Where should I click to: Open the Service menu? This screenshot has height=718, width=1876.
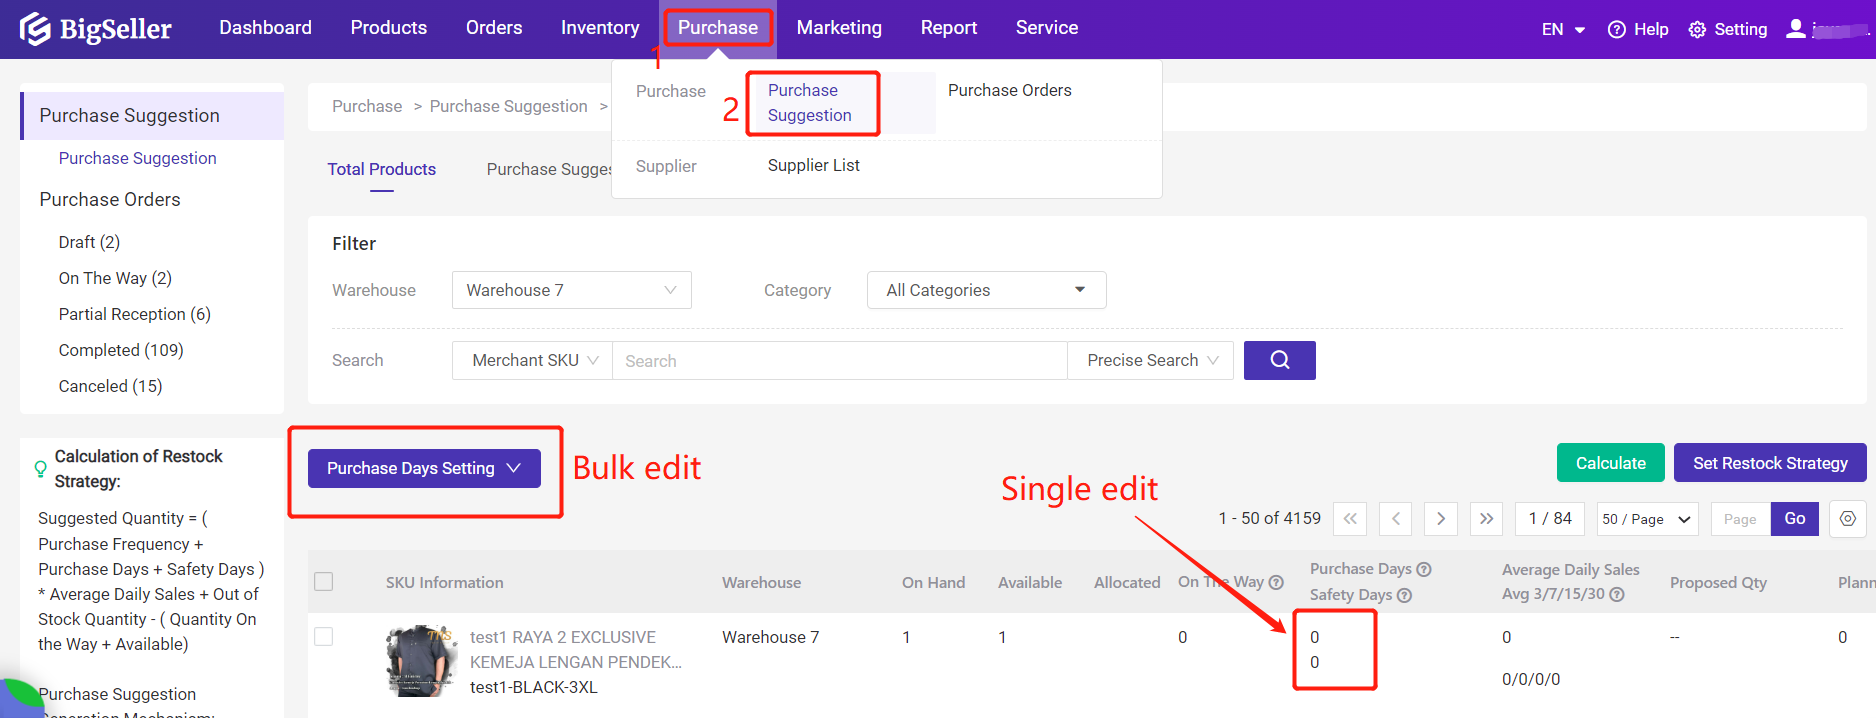1047,28
